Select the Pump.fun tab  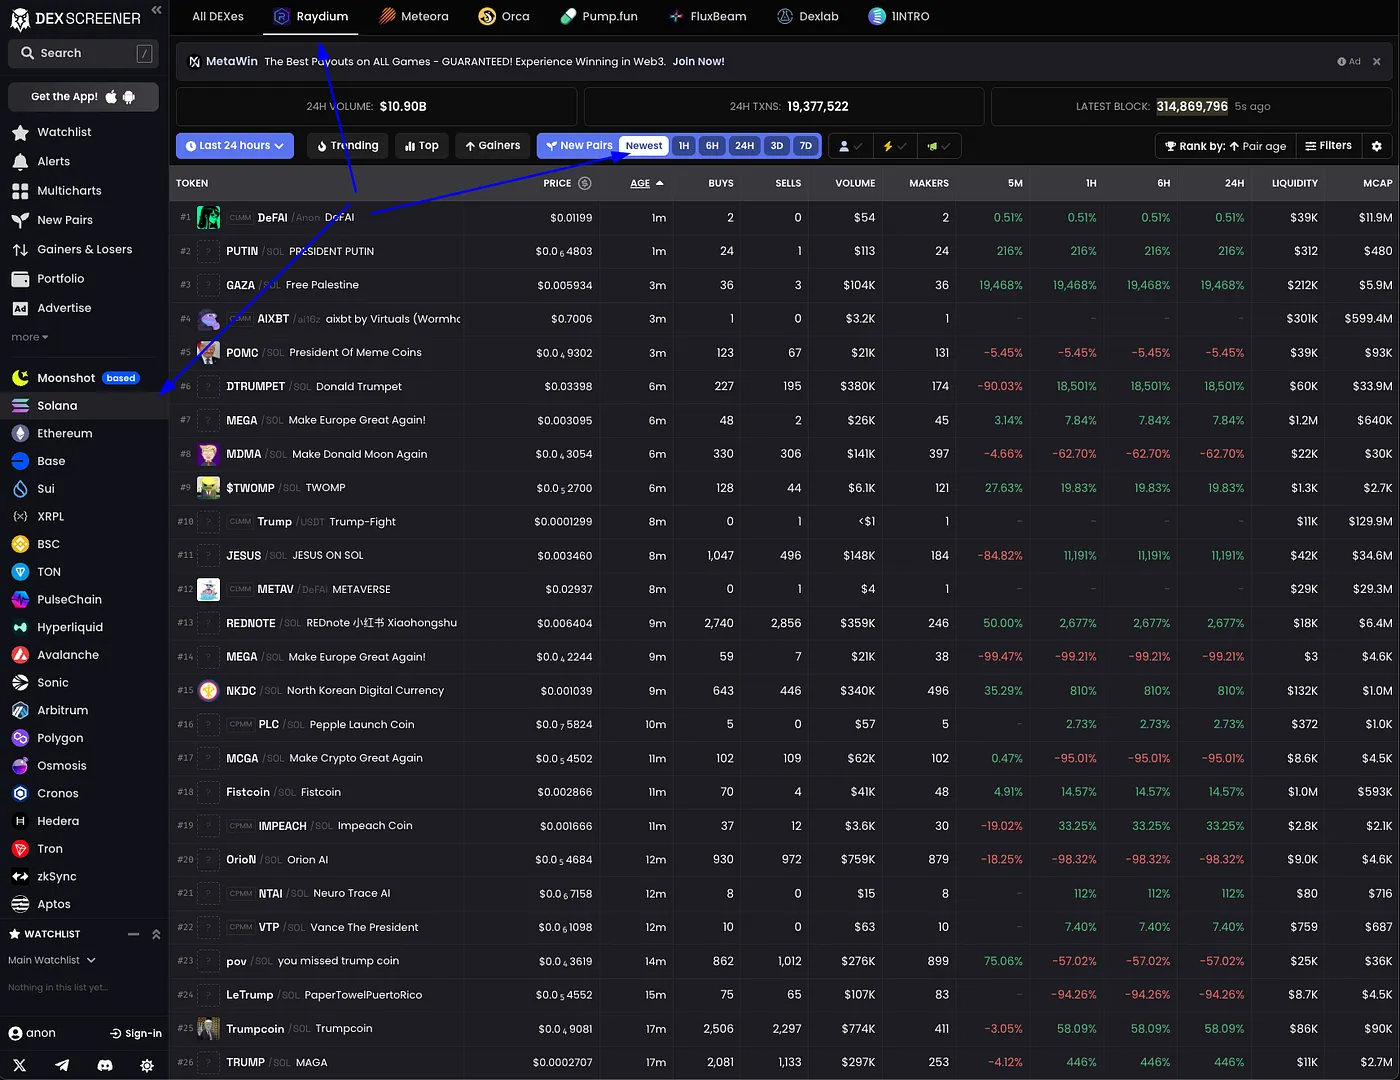(599, 16)
